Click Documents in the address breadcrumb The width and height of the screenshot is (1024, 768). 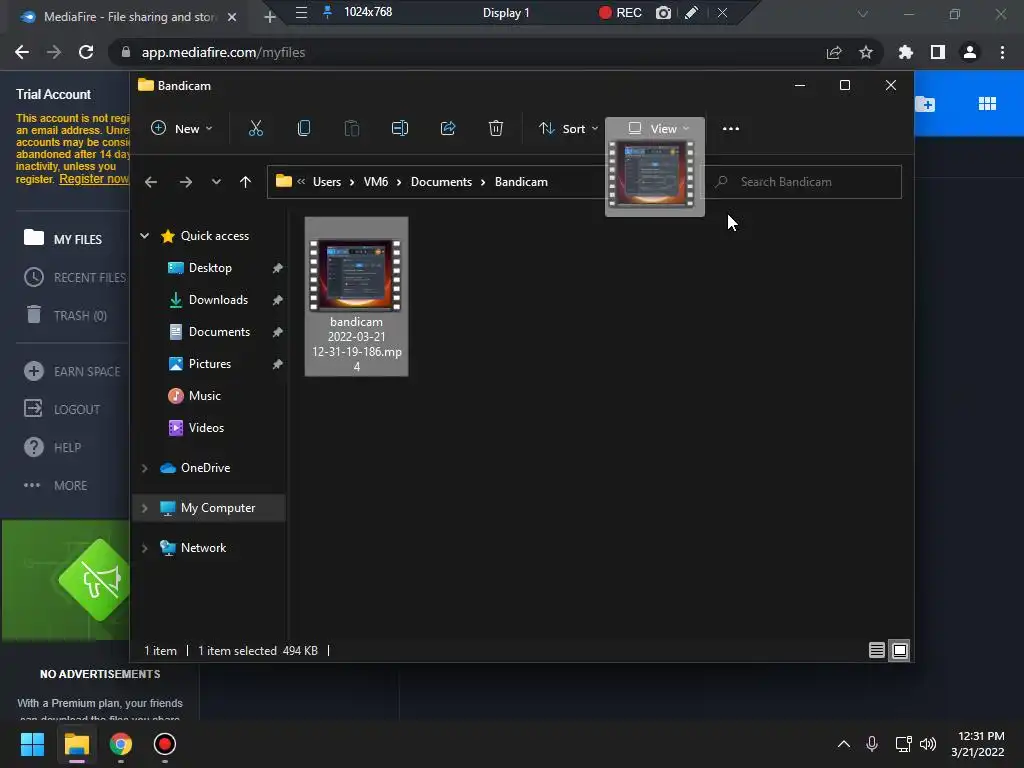[441, 182]
